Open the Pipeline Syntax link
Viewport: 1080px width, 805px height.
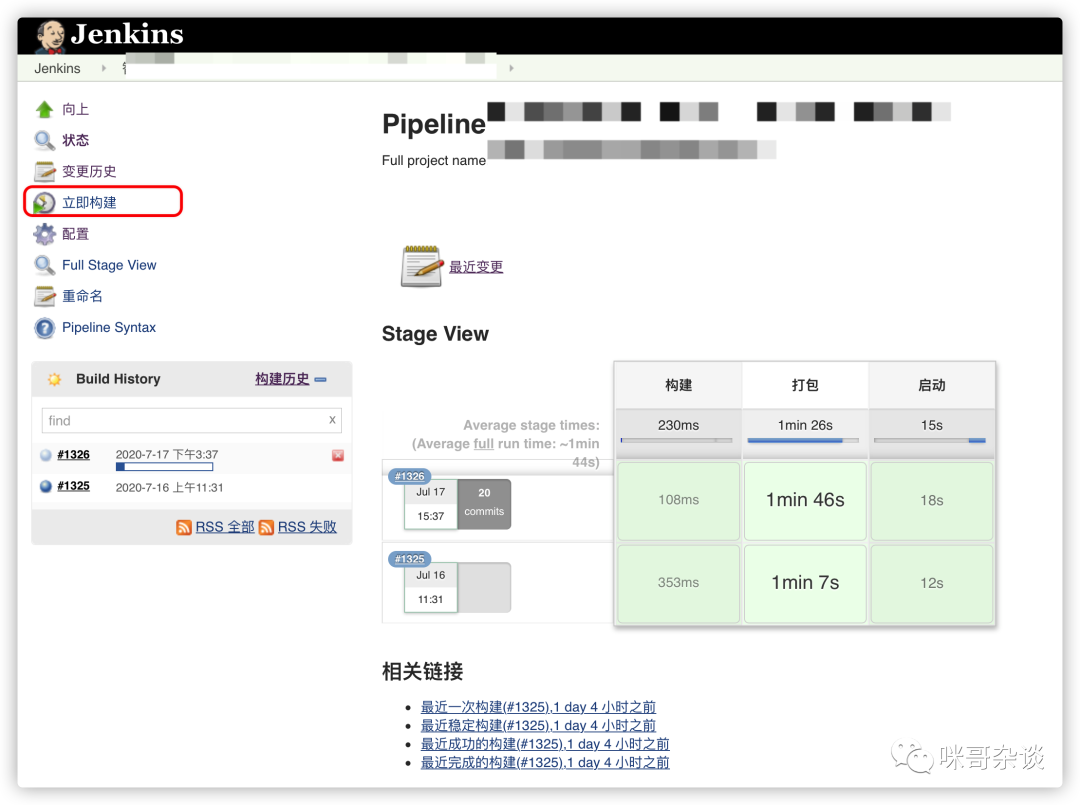click(x=109, y=328)
